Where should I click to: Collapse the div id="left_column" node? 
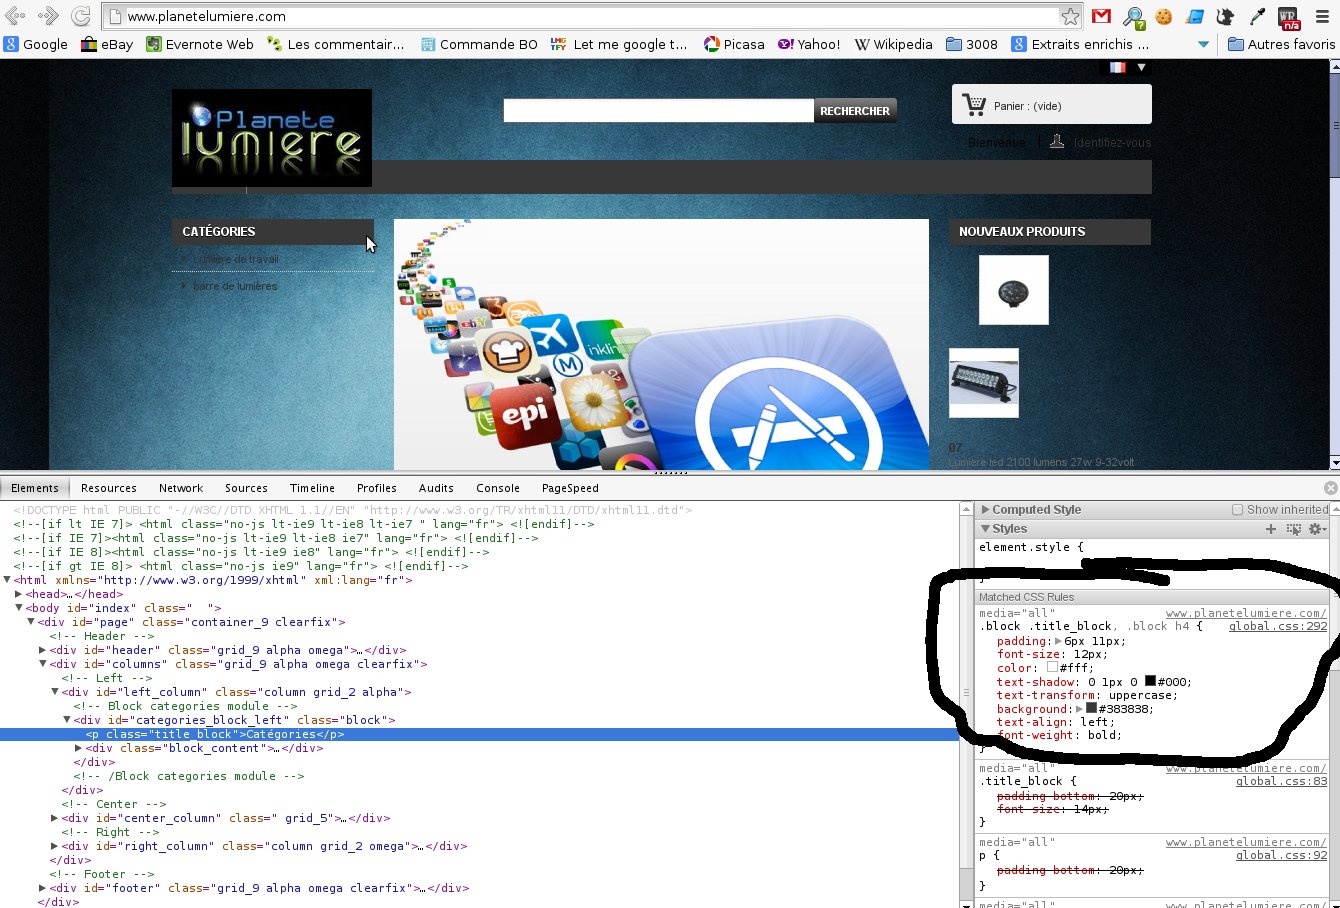(55, 692)
